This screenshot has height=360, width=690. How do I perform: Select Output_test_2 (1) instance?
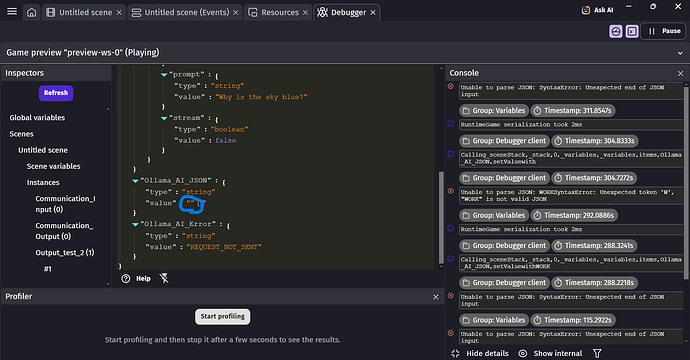click(65, 253)
